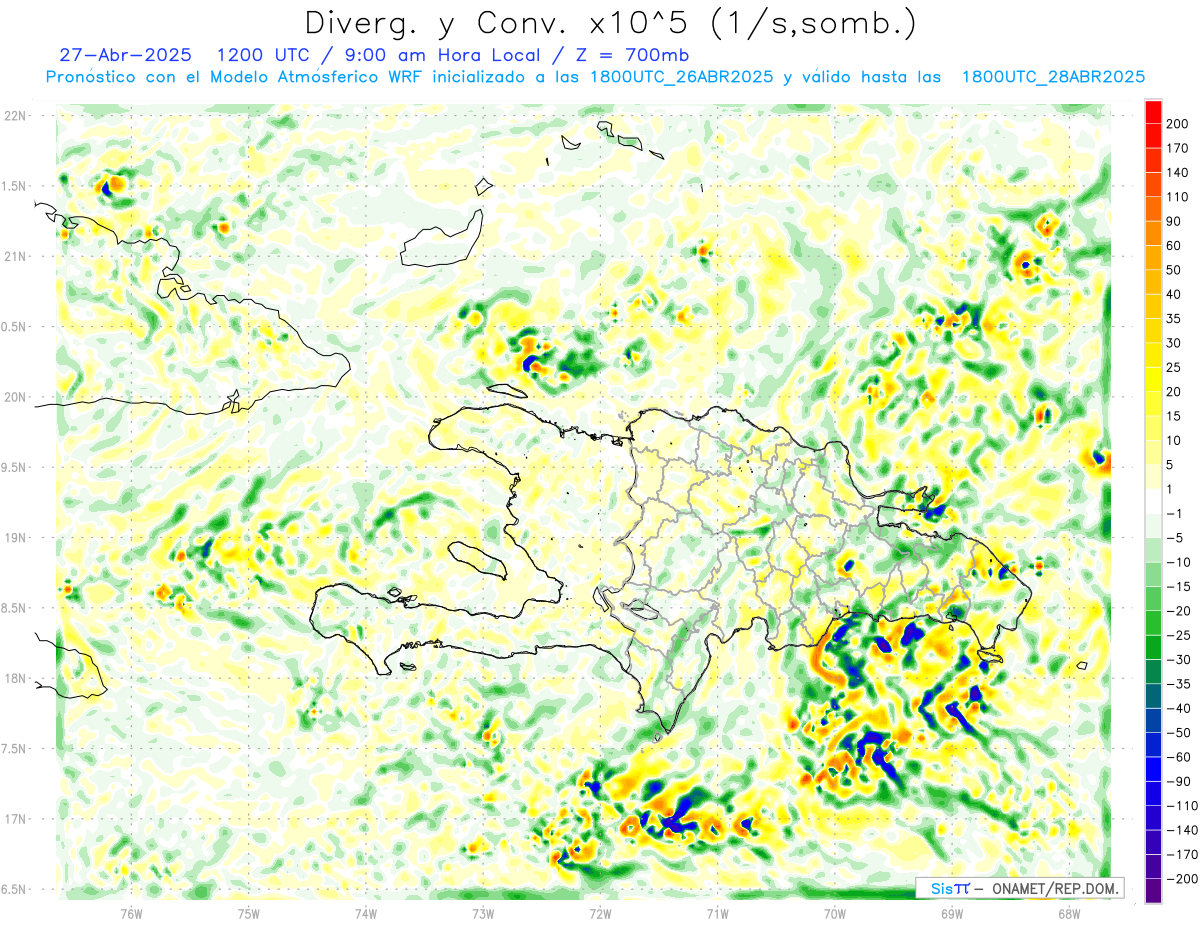Click the "70W" longitude label
The image size is (1200, 927).
(834, 912)
